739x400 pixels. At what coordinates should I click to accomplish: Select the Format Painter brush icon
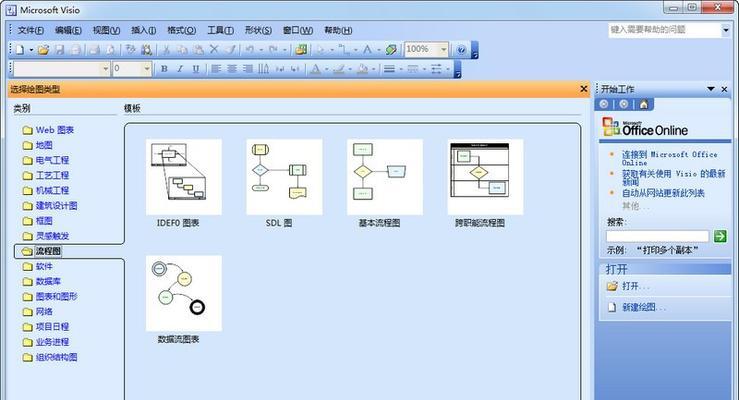click(230, 49)
